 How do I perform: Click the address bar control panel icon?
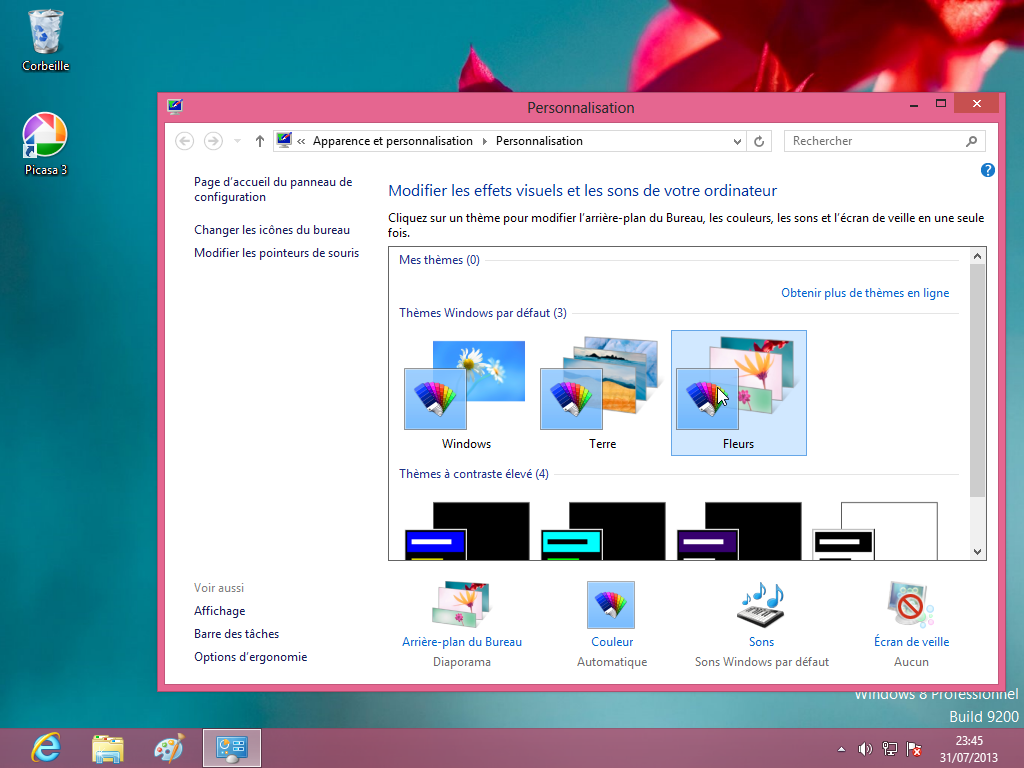coord(284,140)
